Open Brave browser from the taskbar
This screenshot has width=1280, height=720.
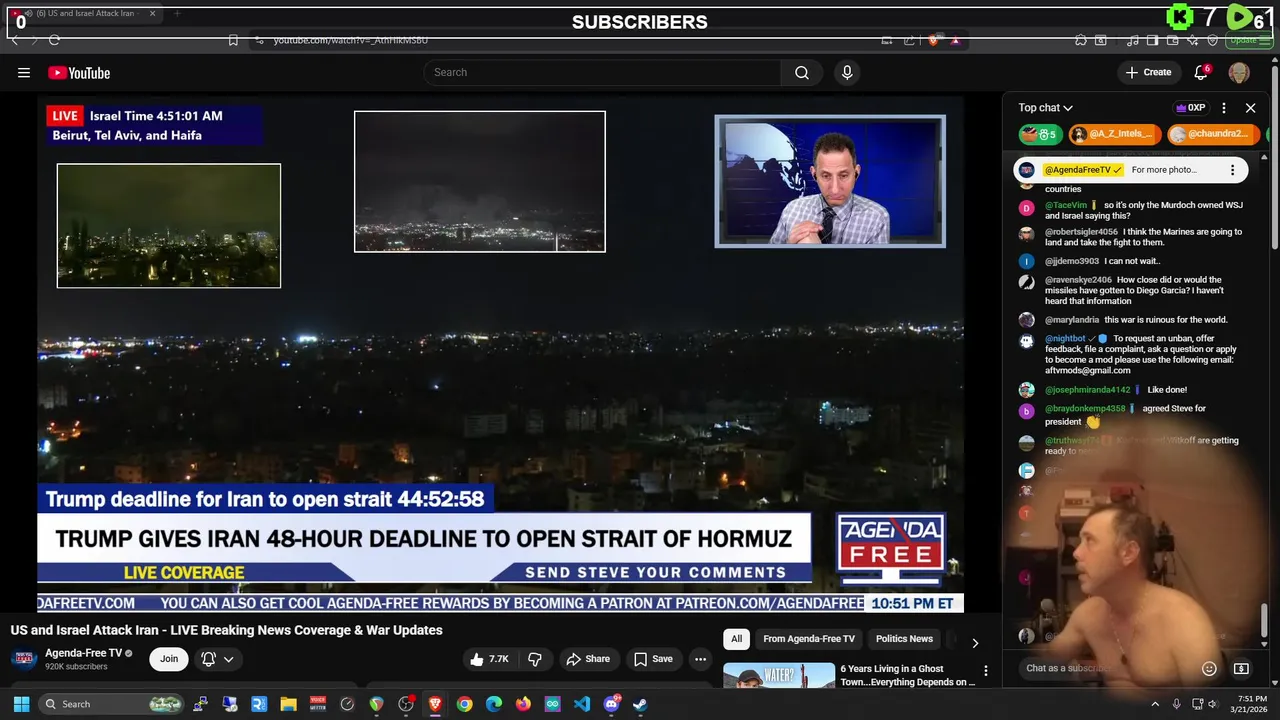(435, 704)
